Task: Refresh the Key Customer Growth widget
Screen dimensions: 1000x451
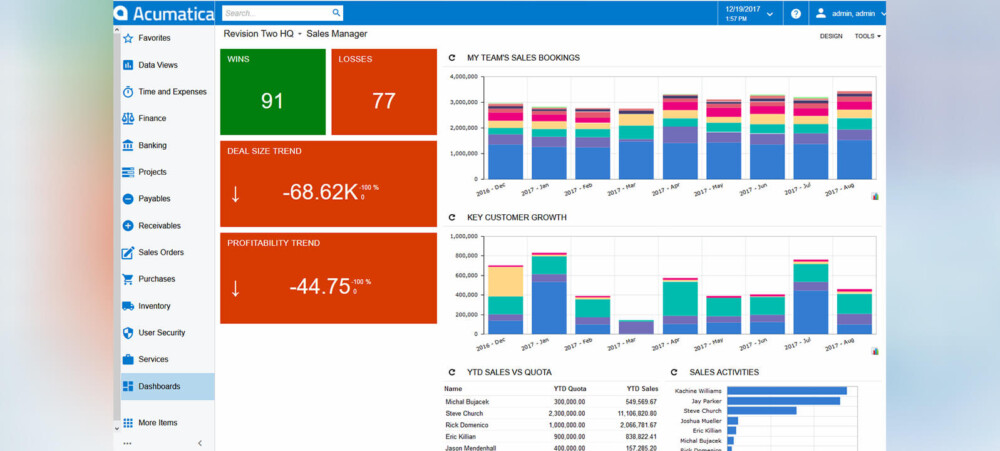Action: click(x=452, y=217)
